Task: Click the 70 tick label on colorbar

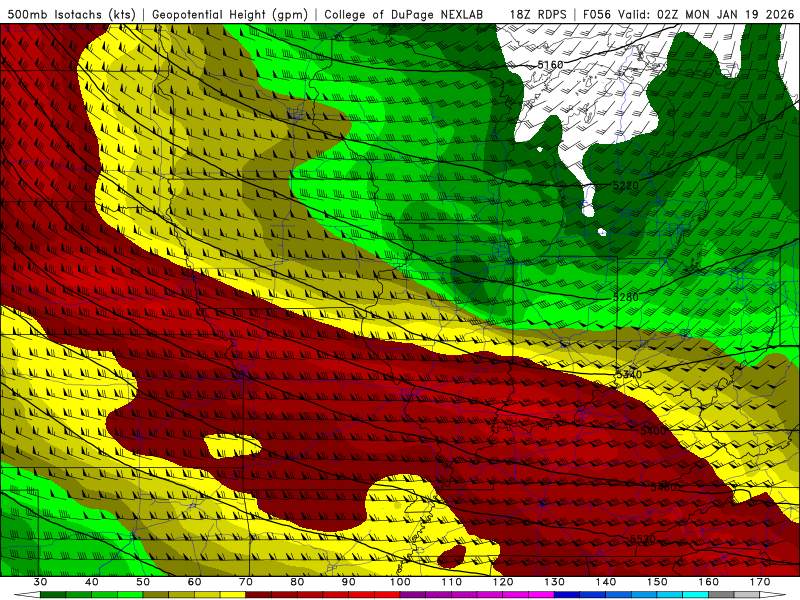Action: (246, 582)
